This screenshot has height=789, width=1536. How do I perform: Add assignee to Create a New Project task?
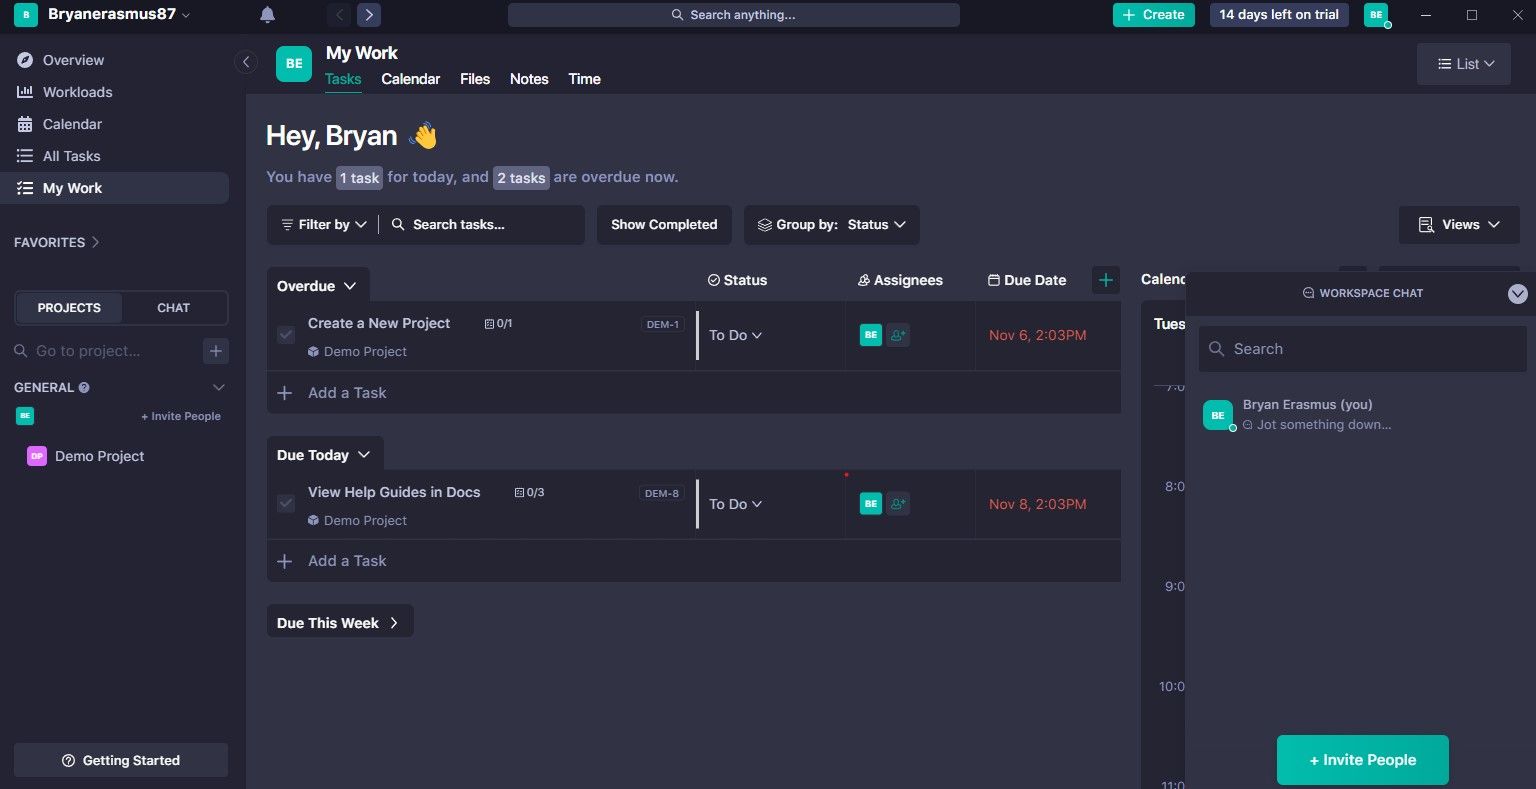pos(898,336)
